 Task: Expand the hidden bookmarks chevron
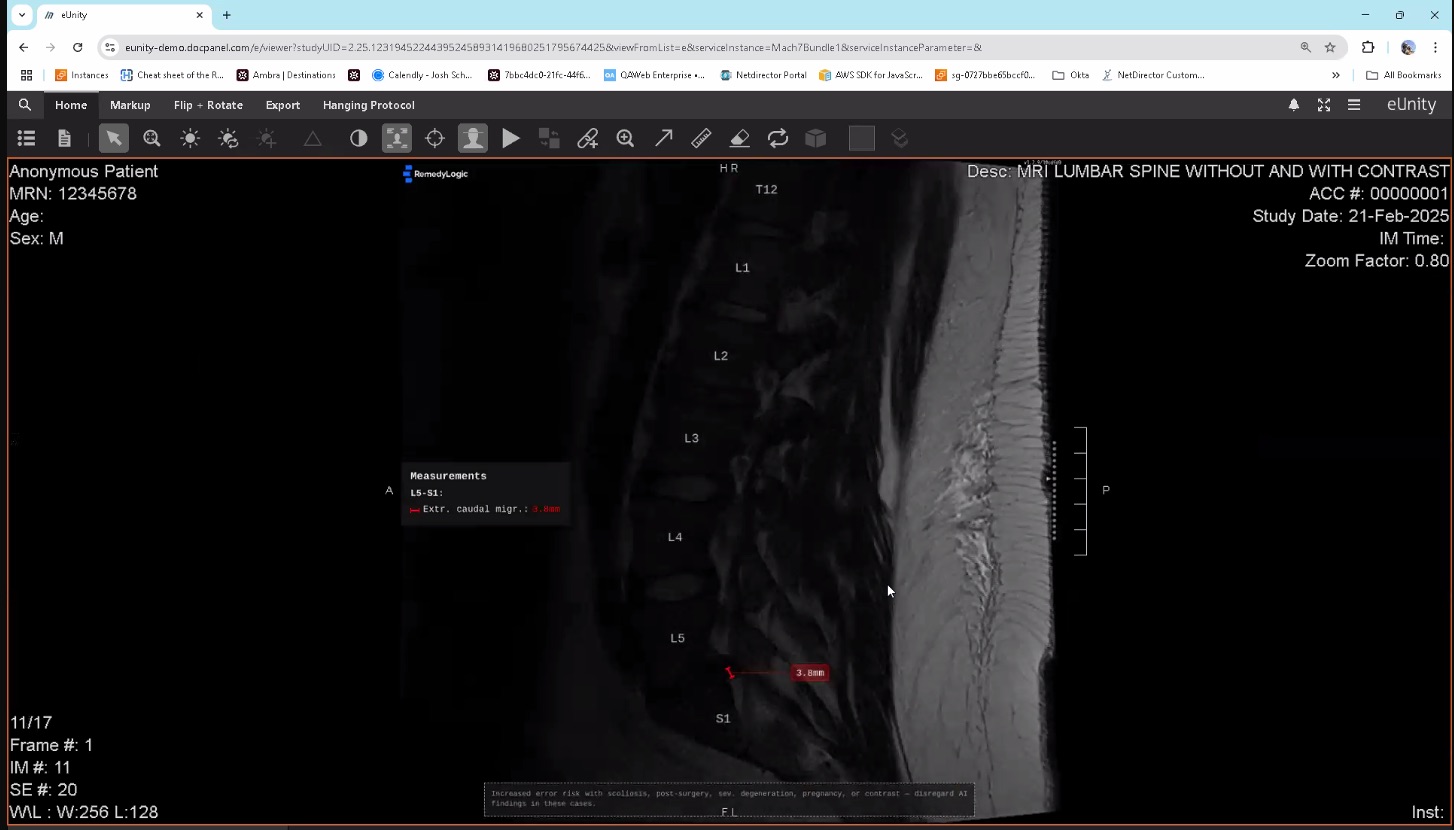1336,75
